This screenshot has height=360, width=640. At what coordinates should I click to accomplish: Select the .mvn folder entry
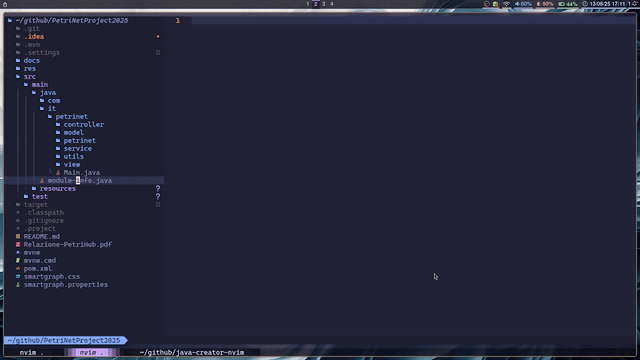(31, 44)
